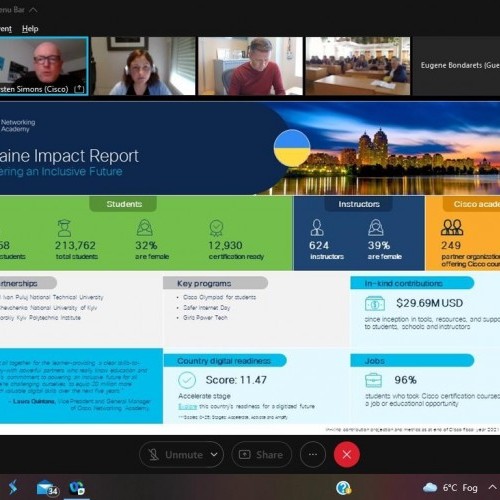The height and width of the screenshot is (500, 500).
Task: Open the Help menu
Action: 30,29
